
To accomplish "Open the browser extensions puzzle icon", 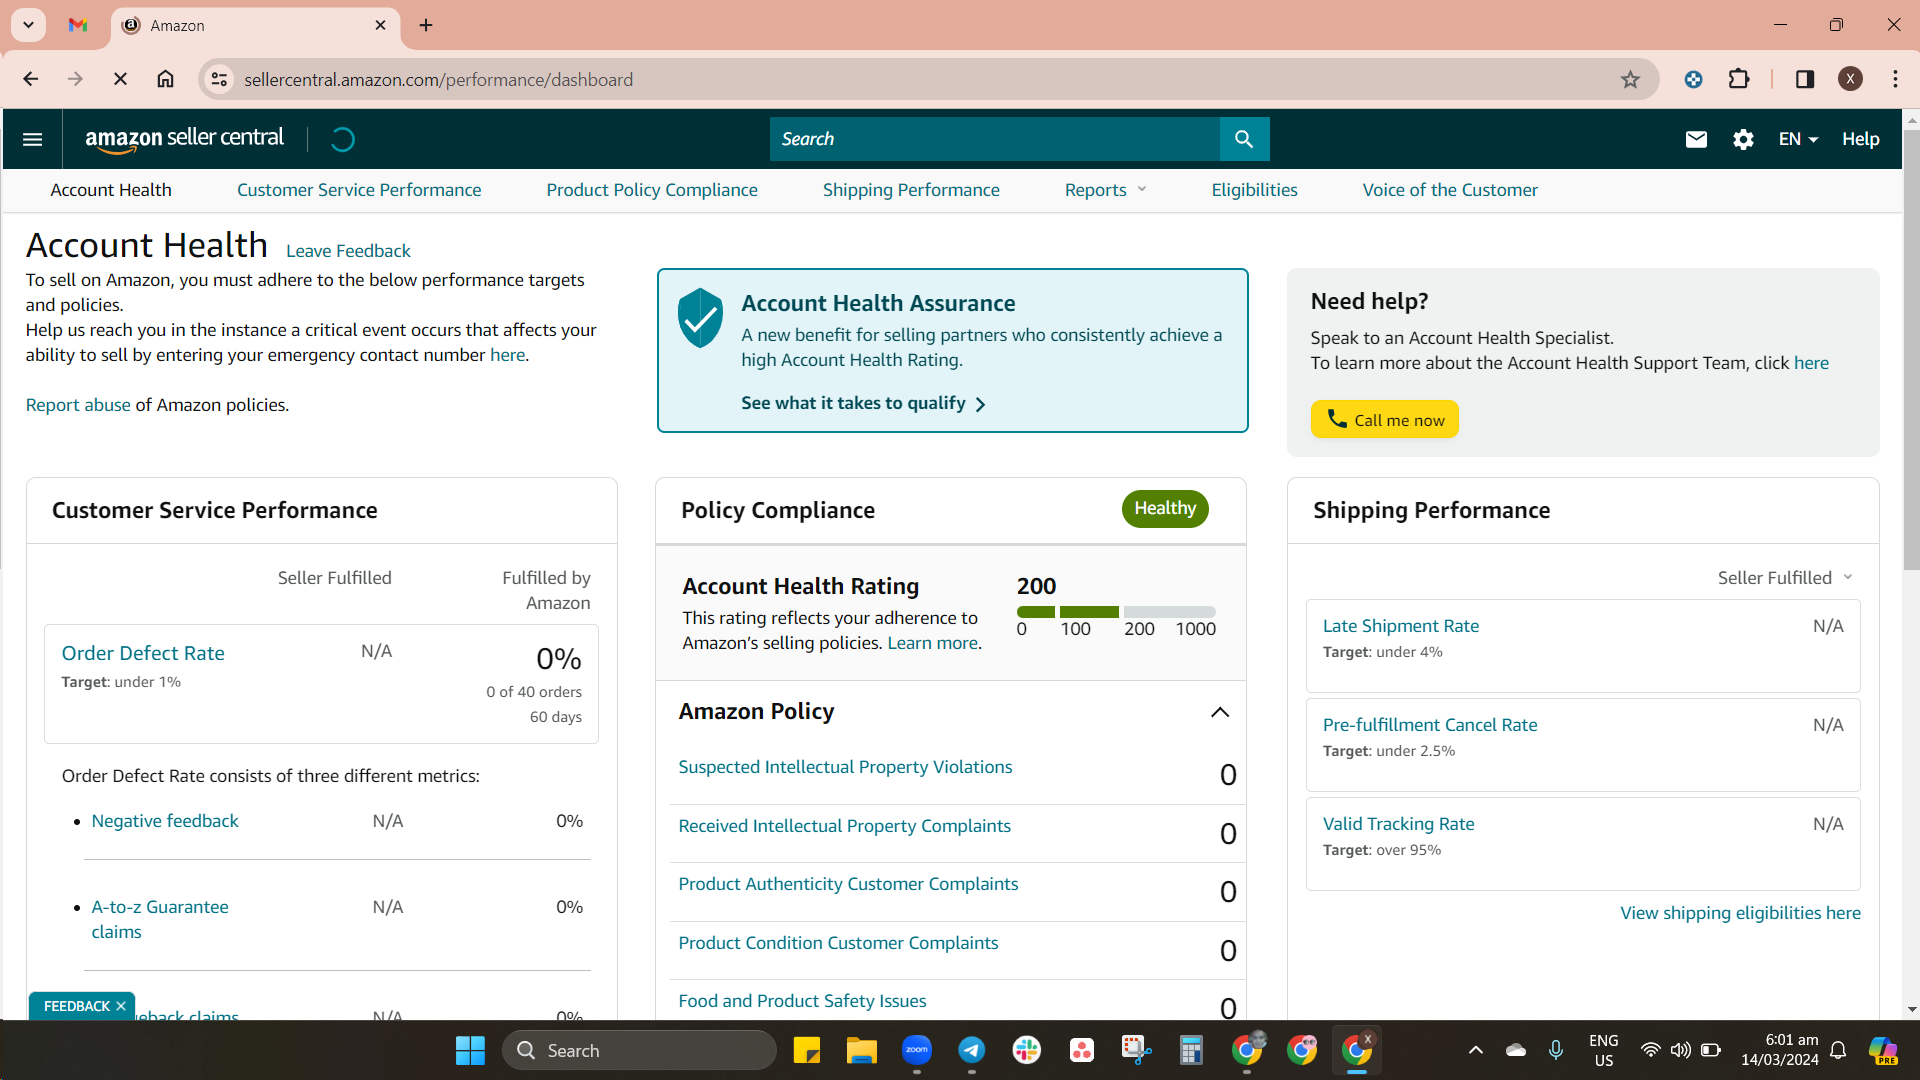I will [x=1739, y=79].
